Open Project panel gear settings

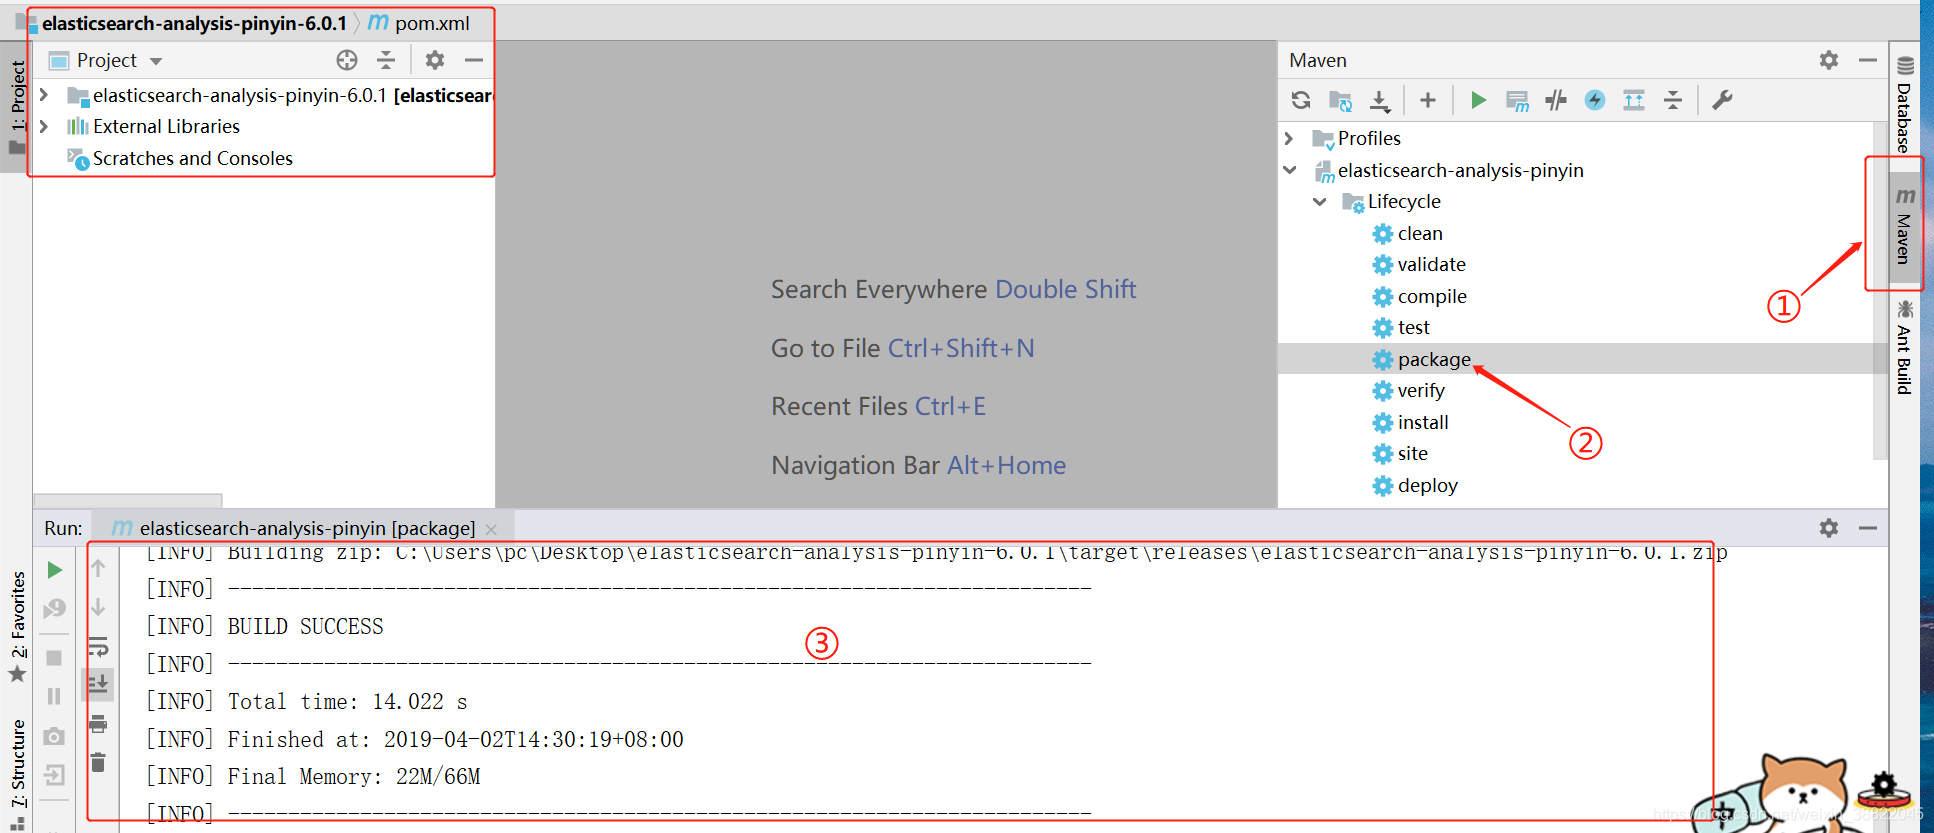[435, 60]
